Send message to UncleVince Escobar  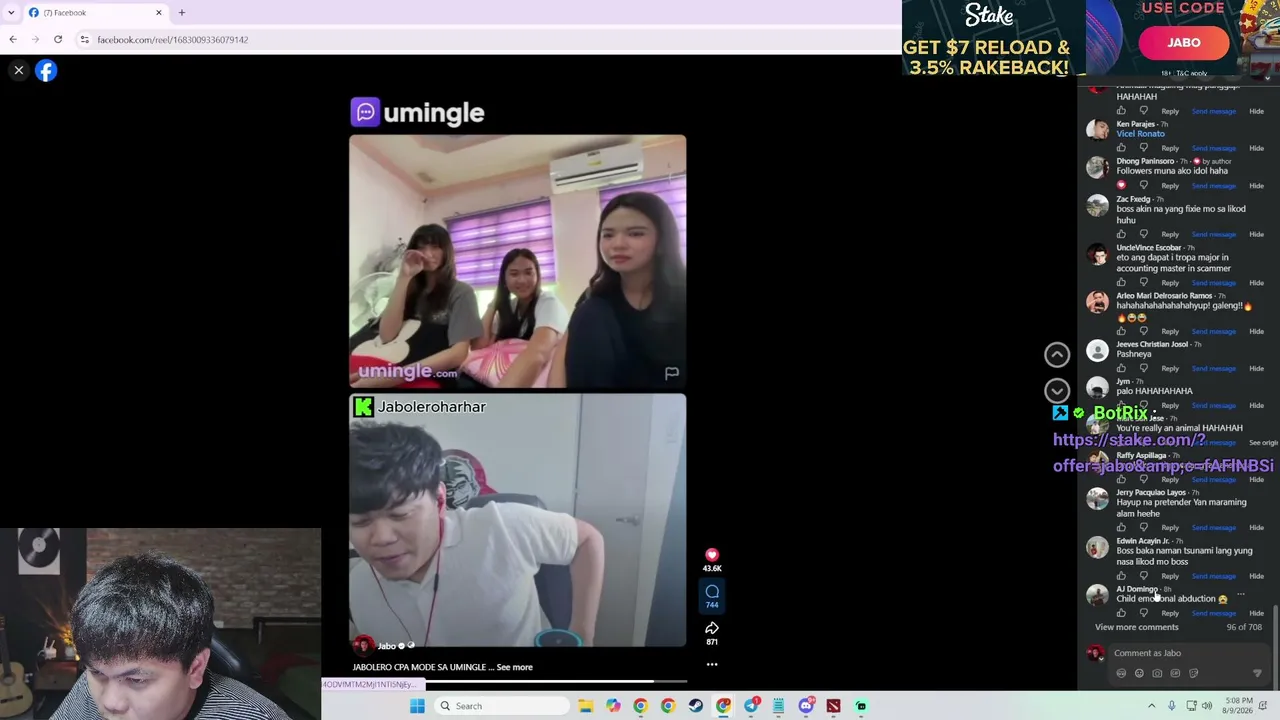pyautogui.click(x=1213, y=282)
